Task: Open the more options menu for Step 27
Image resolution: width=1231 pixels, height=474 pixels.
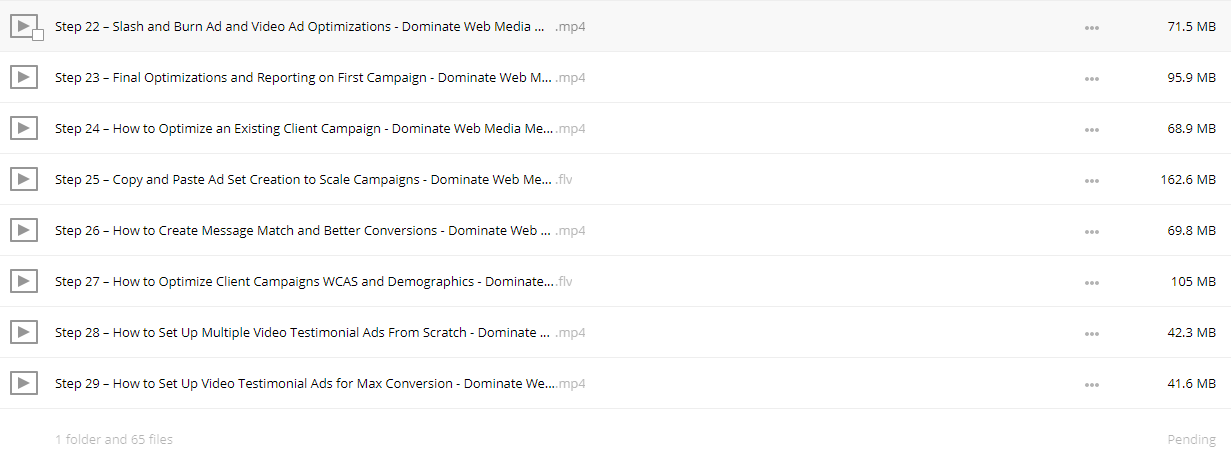Action: tap(1092, 282)
